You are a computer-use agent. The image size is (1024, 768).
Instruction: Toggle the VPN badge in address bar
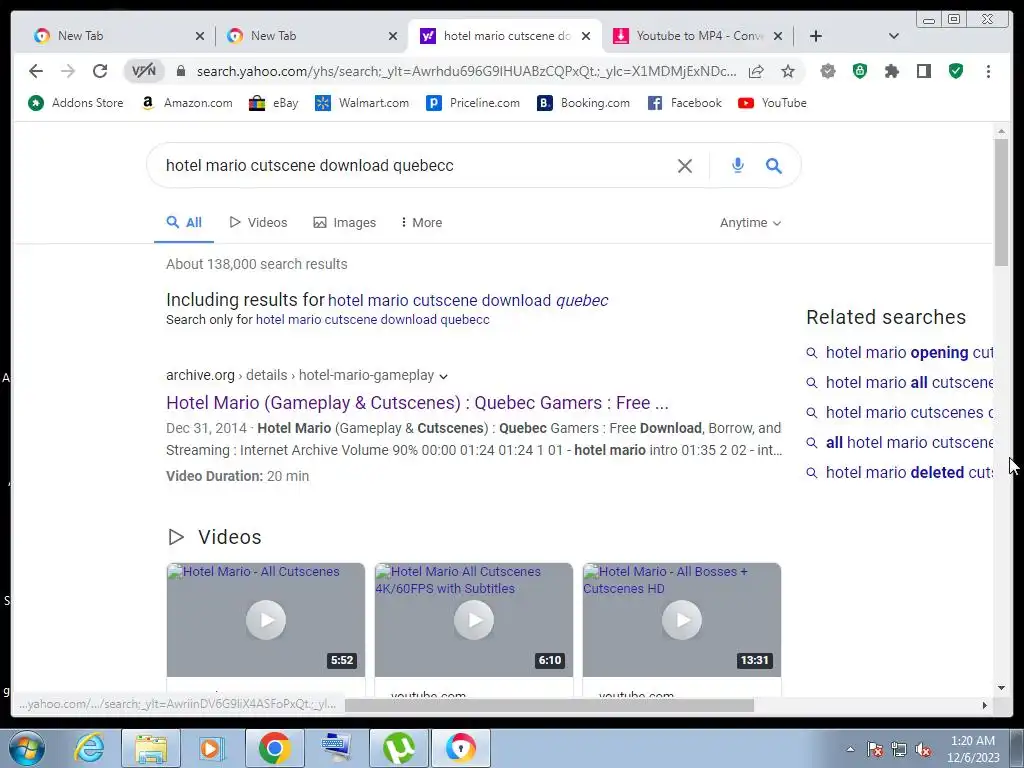pos(144,71)
